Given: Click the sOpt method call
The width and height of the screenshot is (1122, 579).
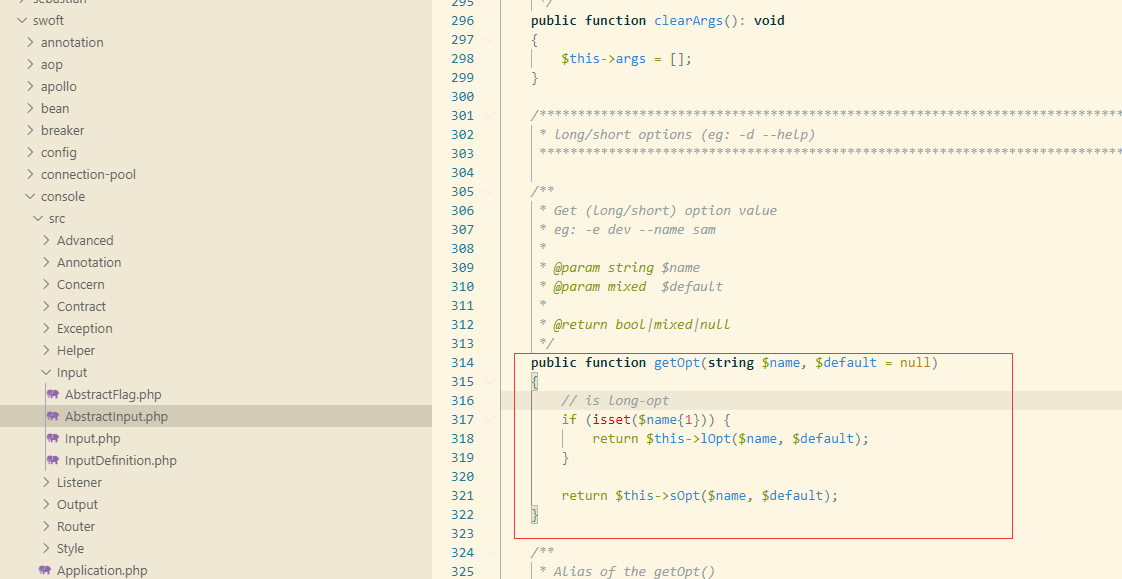Looking at the screenshot, I should (685, 495).
